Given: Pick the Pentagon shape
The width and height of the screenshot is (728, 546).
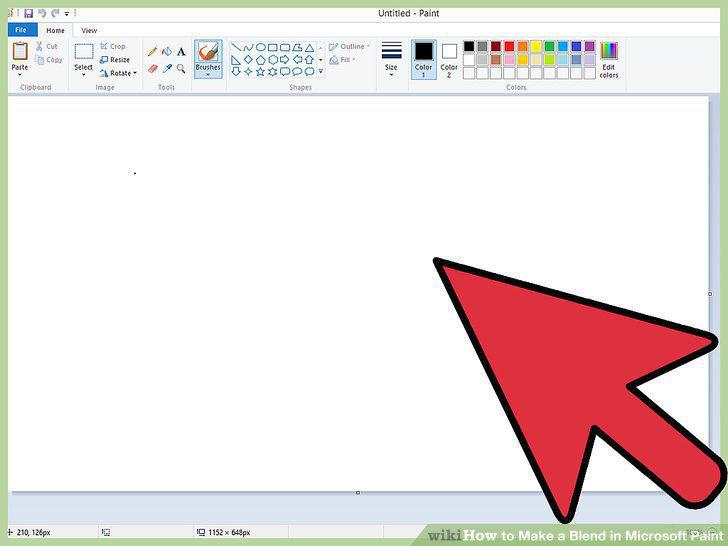Looking at the screenshot, I should click(260, 60).
